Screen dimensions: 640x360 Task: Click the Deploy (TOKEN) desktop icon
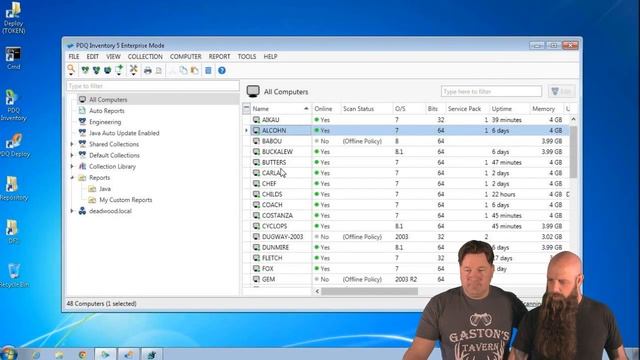tap(13, 18)
